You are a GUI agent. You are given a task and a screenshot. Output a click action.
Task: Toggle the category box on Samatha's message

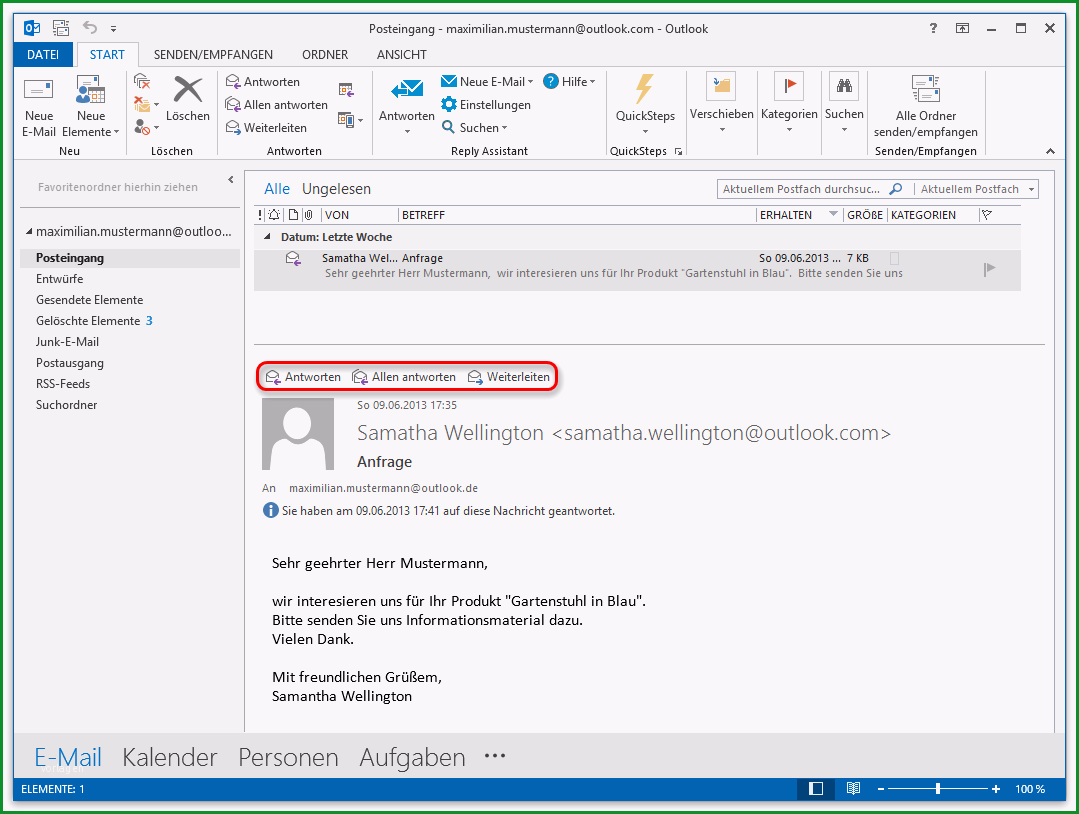coord(895,259)
